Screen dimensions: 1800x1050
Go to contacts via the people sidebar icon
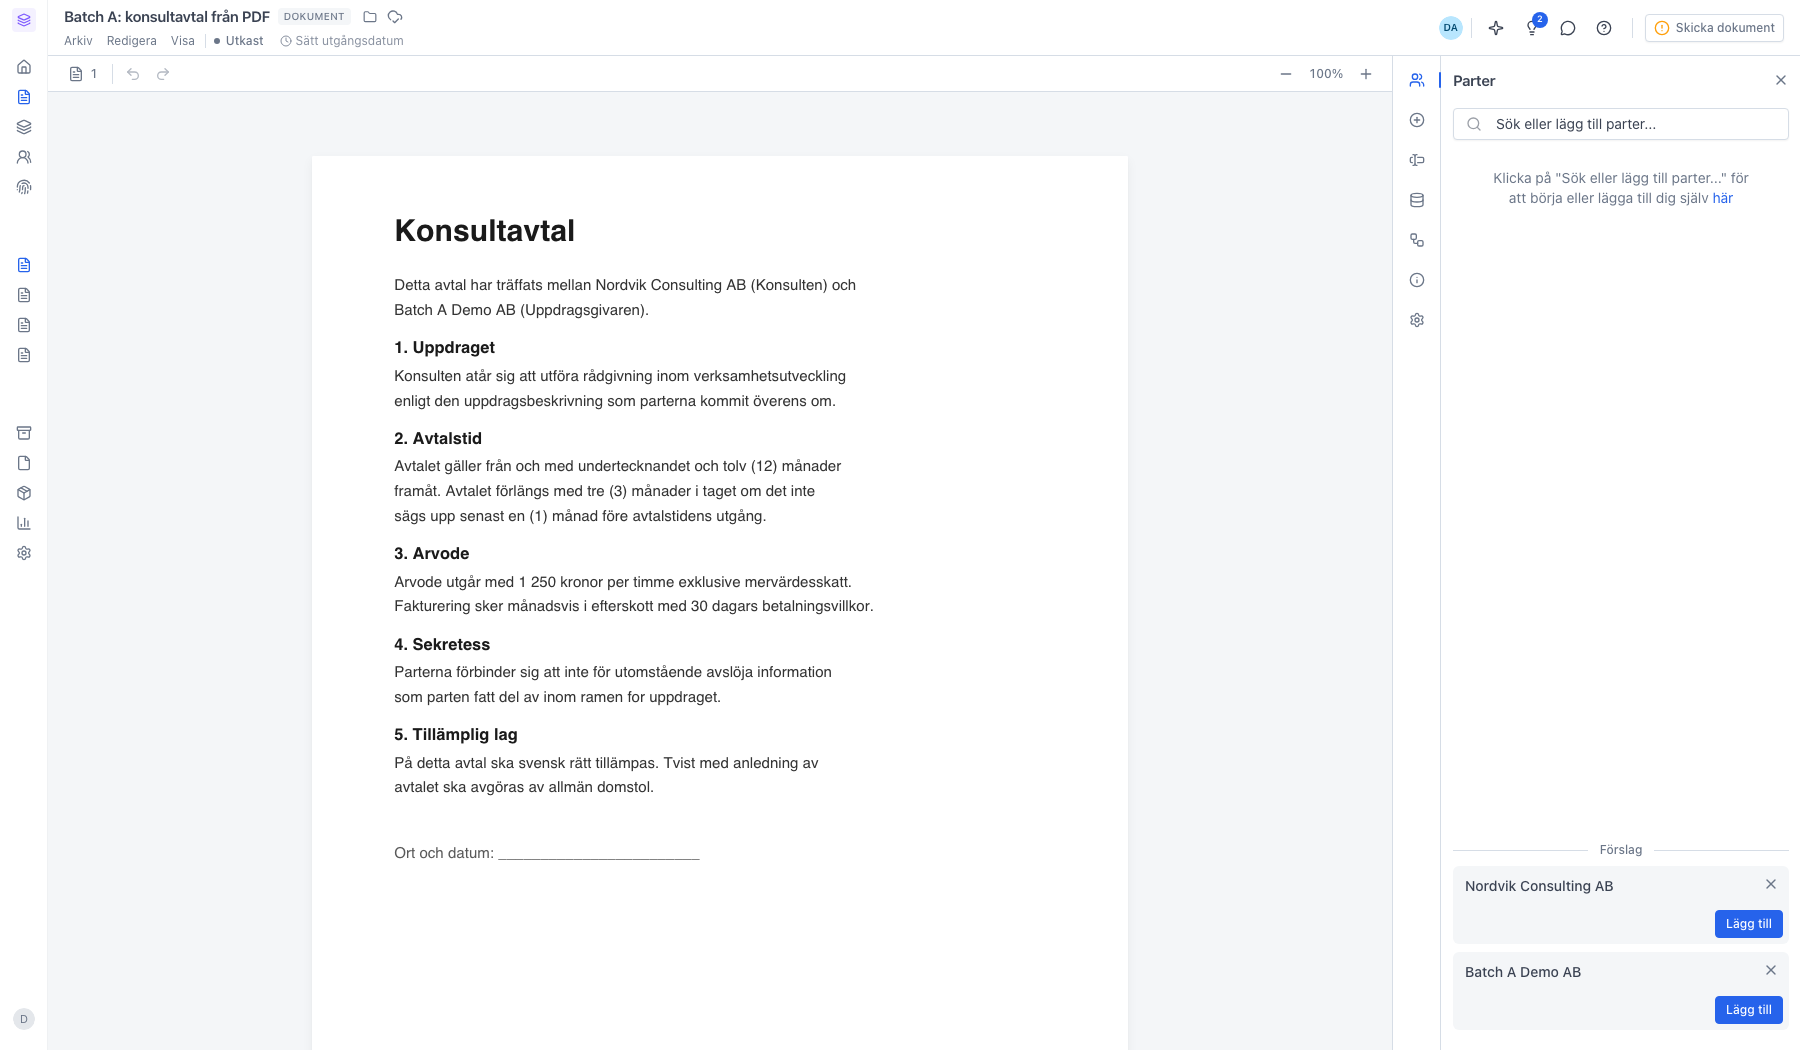[x=24, y=157]
